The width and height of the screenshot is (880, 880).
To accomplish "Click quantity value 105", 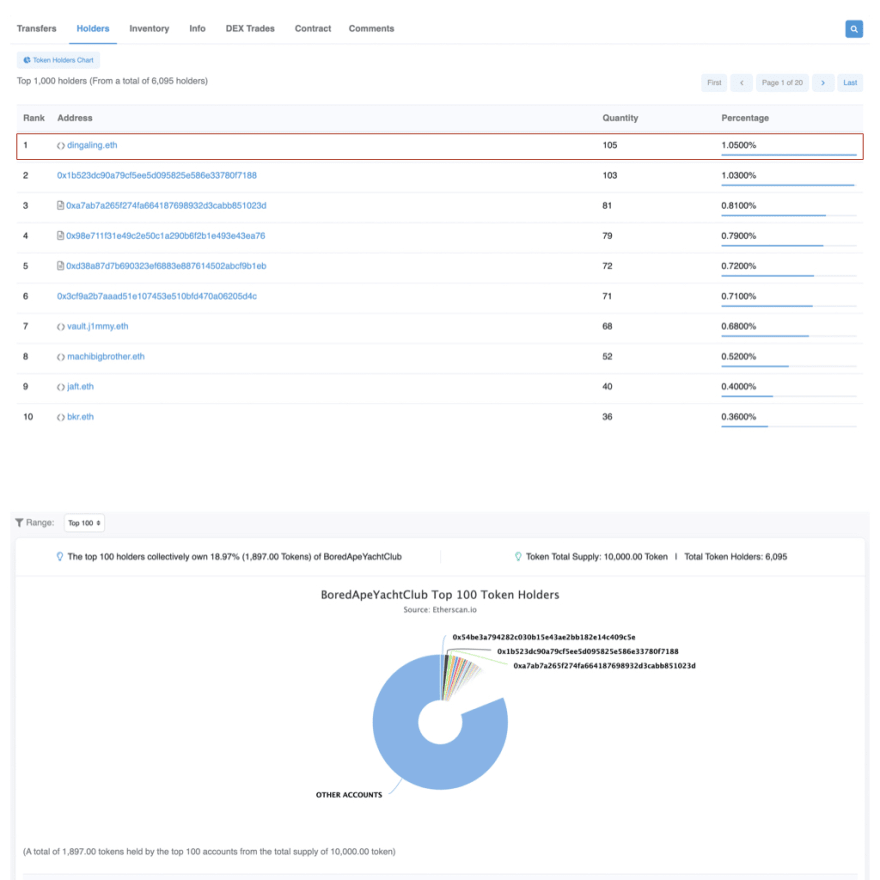I will pyautogui.click(x=609, y=145).
